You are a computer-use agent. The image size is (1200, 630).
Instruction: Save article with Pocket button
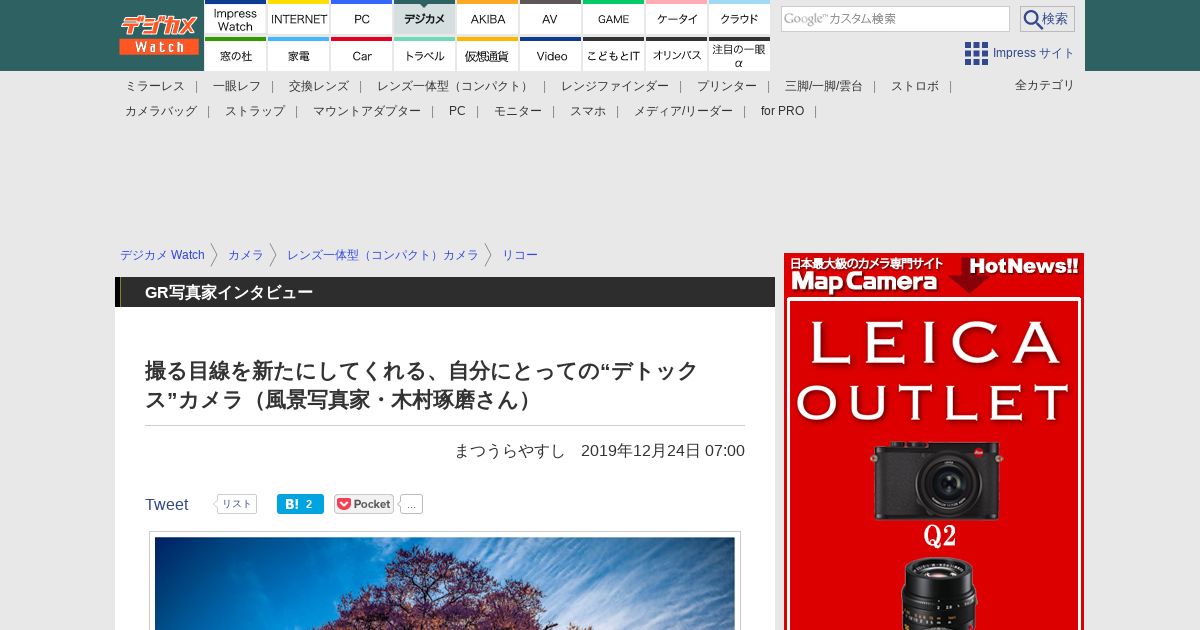coord(364,504)
